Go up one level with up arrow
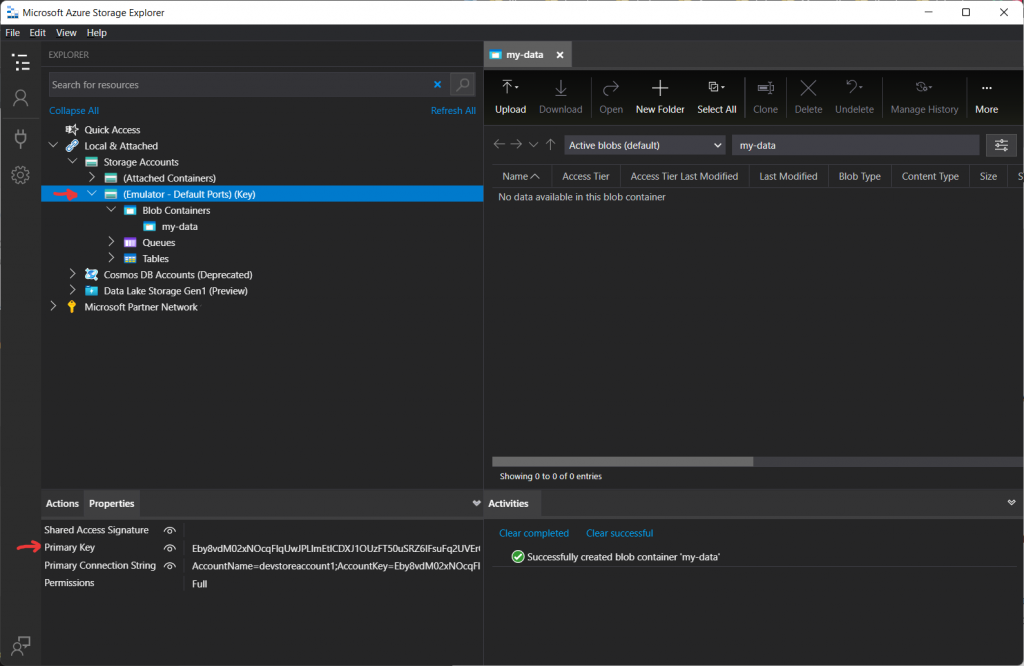This screenshot has width=1024, height=666. (x=551, y=144)
